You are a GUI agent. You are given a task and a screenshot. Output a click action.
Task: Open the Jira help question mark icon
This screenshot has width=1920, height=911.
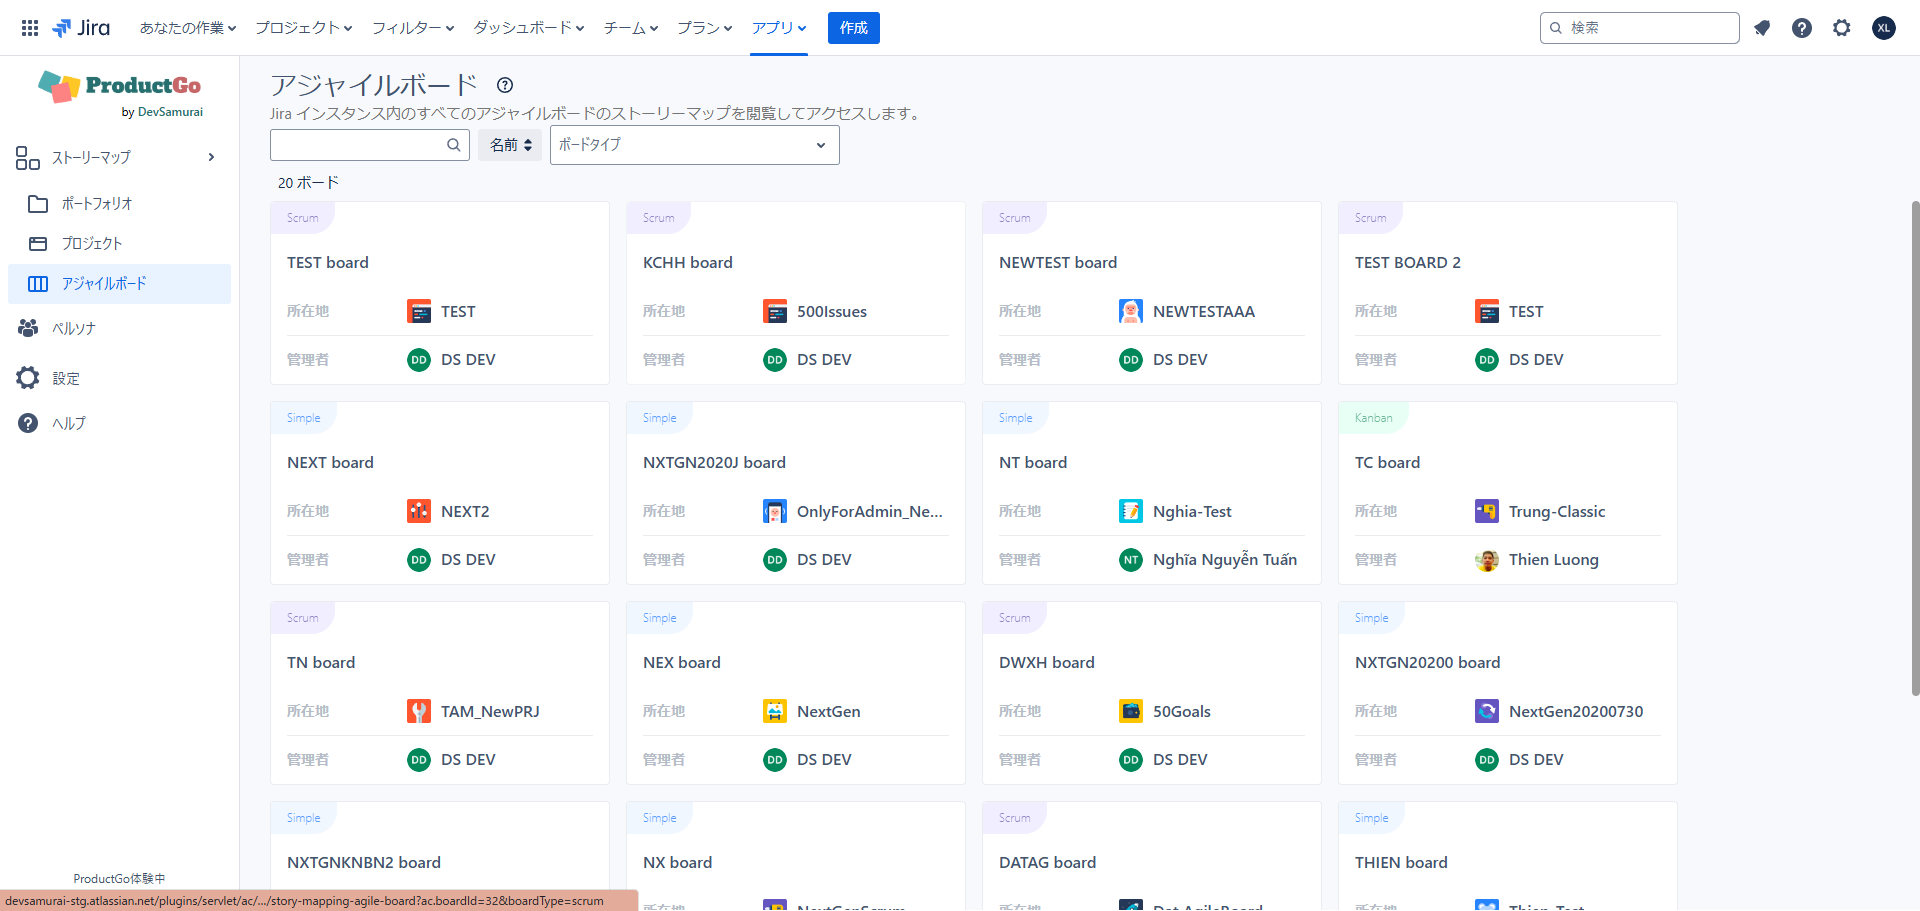pos(1802,28)
